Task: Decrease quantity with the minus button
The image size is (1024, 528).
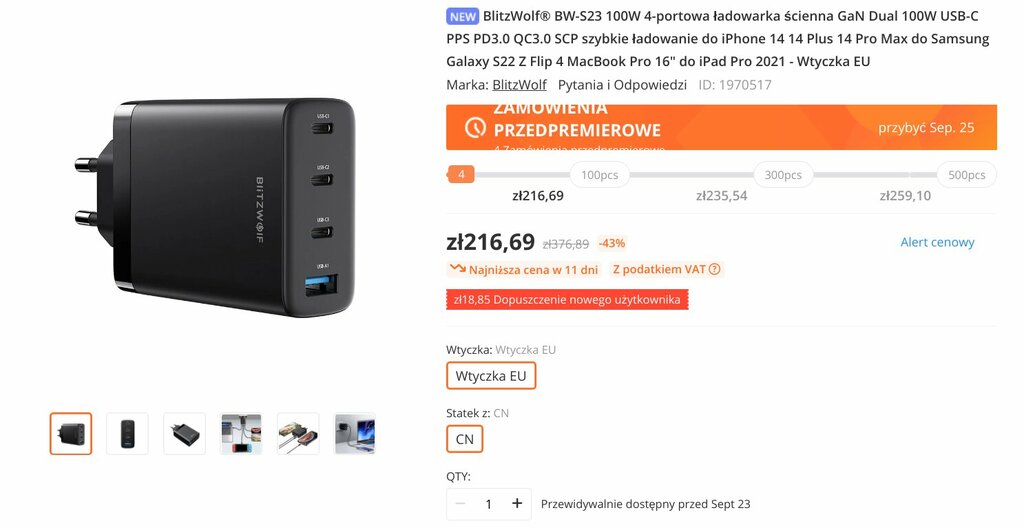Action: point(460,503)
